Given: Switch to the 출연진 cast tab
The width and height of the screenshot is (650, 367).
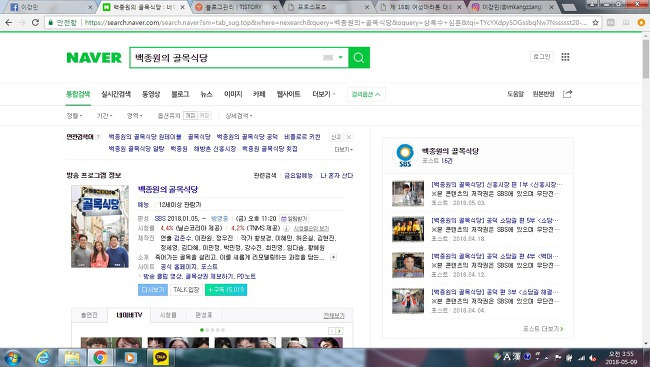Looking at the screenshot, I should (x=89, y=315).
